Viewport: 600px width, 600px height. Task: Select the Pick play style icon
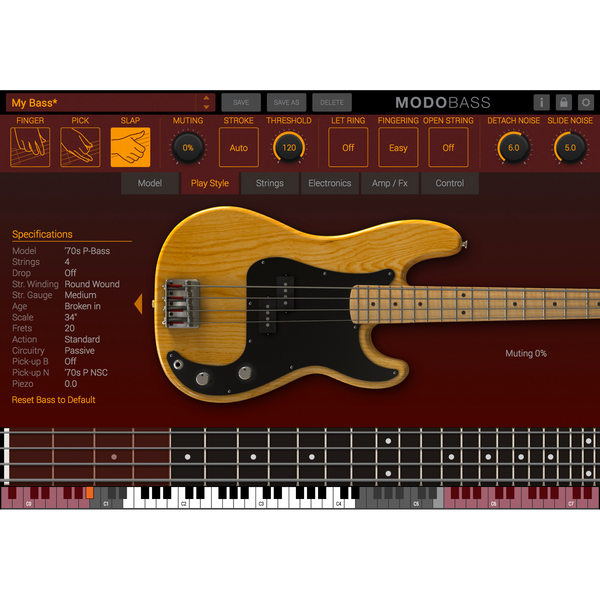(x=80, y=147)
